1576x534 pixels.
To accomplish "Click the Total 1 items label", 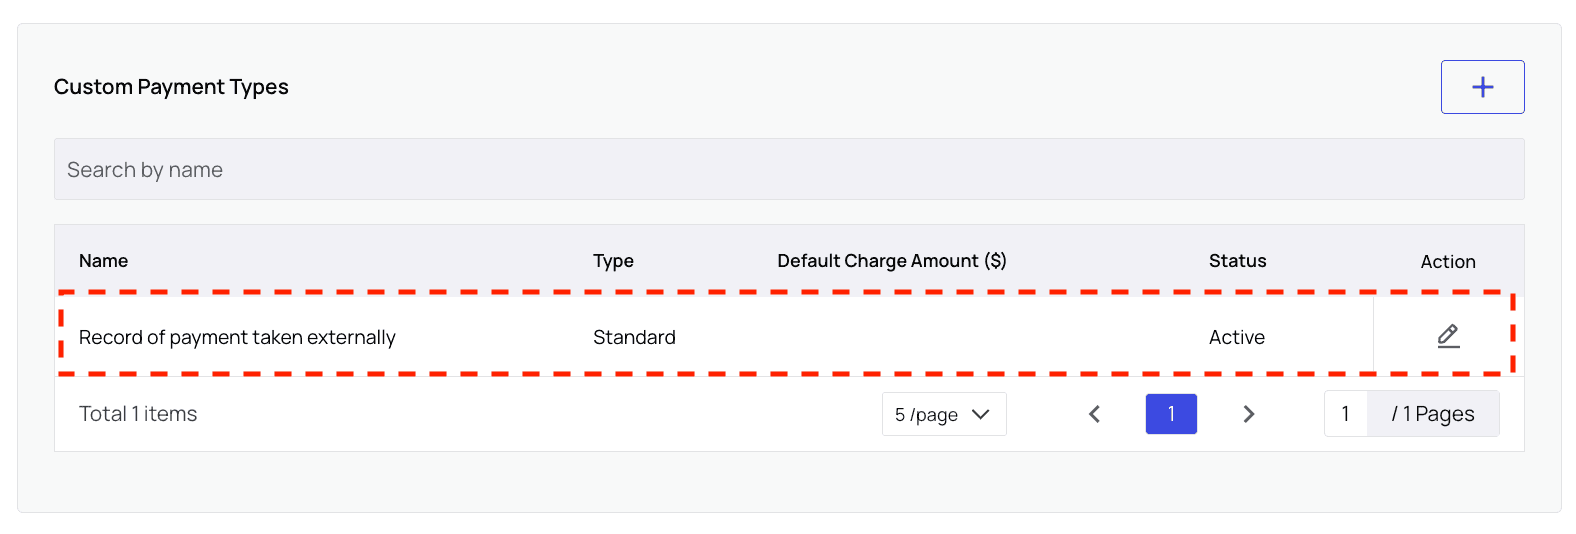I will pos(138,414).
